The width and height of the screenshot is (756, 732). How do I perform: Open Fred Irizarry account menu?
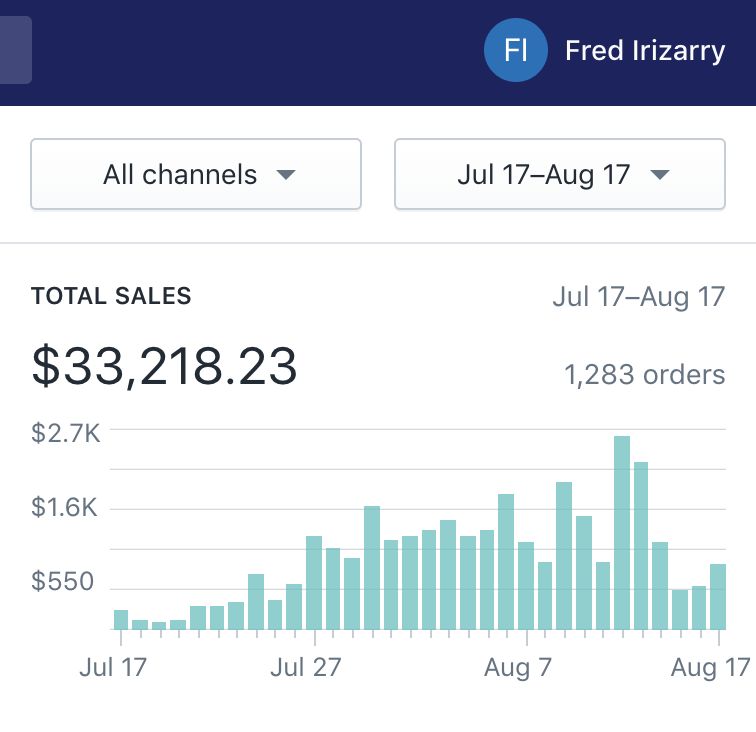point(645,51)
